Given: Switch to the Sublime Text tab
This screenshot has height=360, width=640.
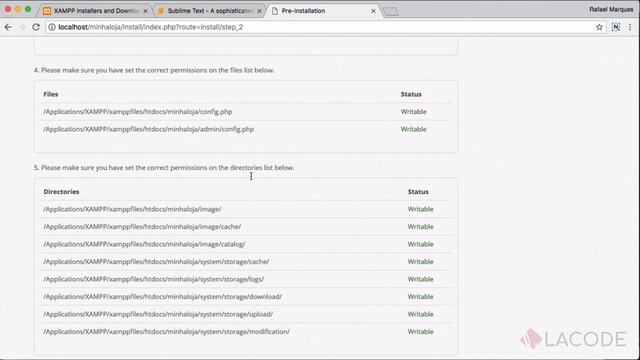Looking at the screenshot, I should tap(209, 11).
